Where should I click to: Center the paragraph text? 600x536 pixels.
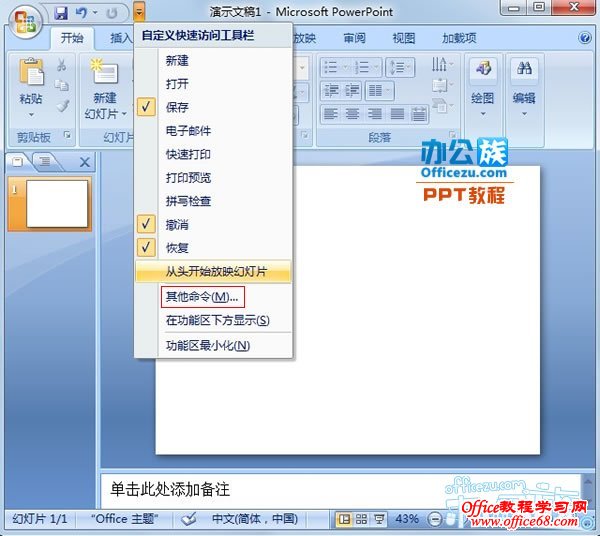coord(352,114)
